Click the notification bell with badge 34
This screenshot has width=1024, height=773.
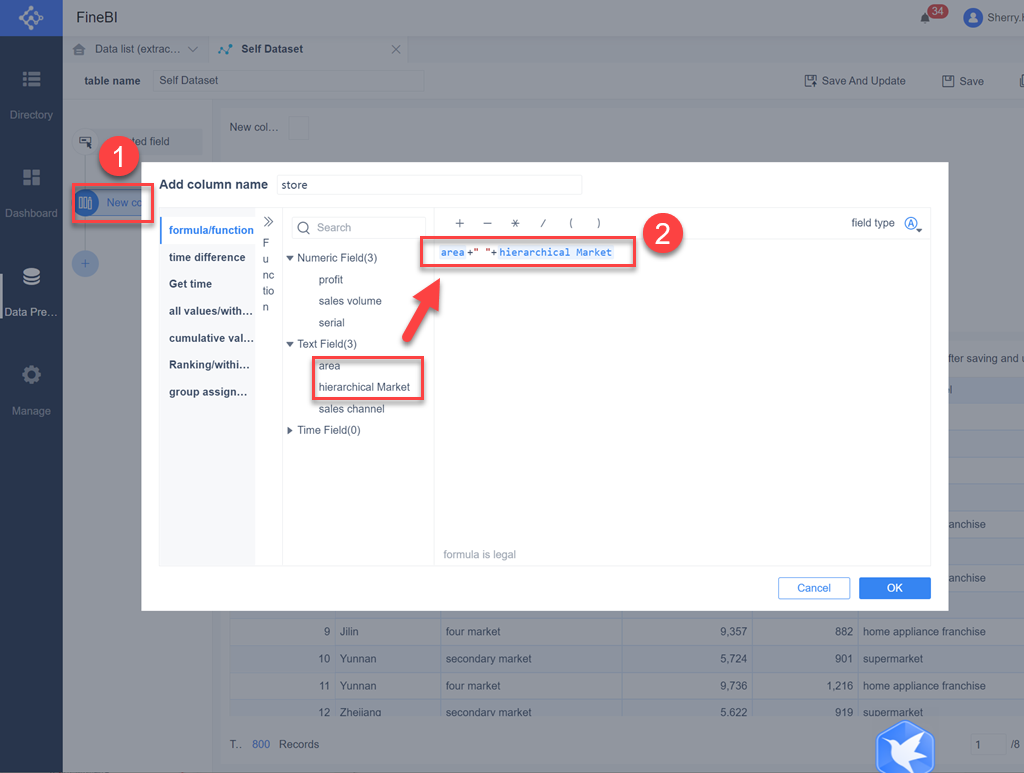pos(928,16)
